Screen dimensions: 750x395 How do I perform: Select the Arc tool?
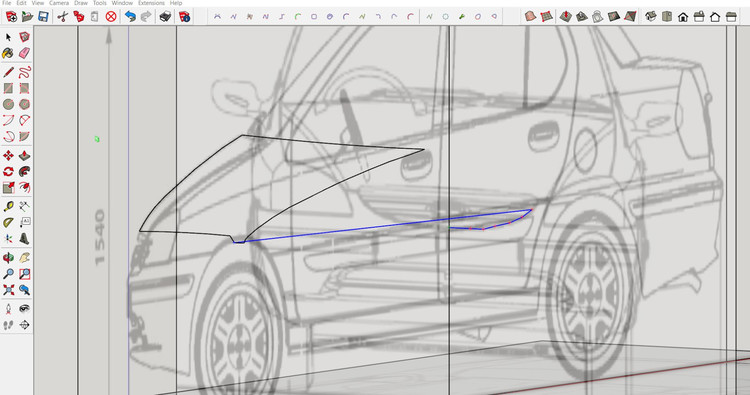pyautogui.click(x=8, y=120)
